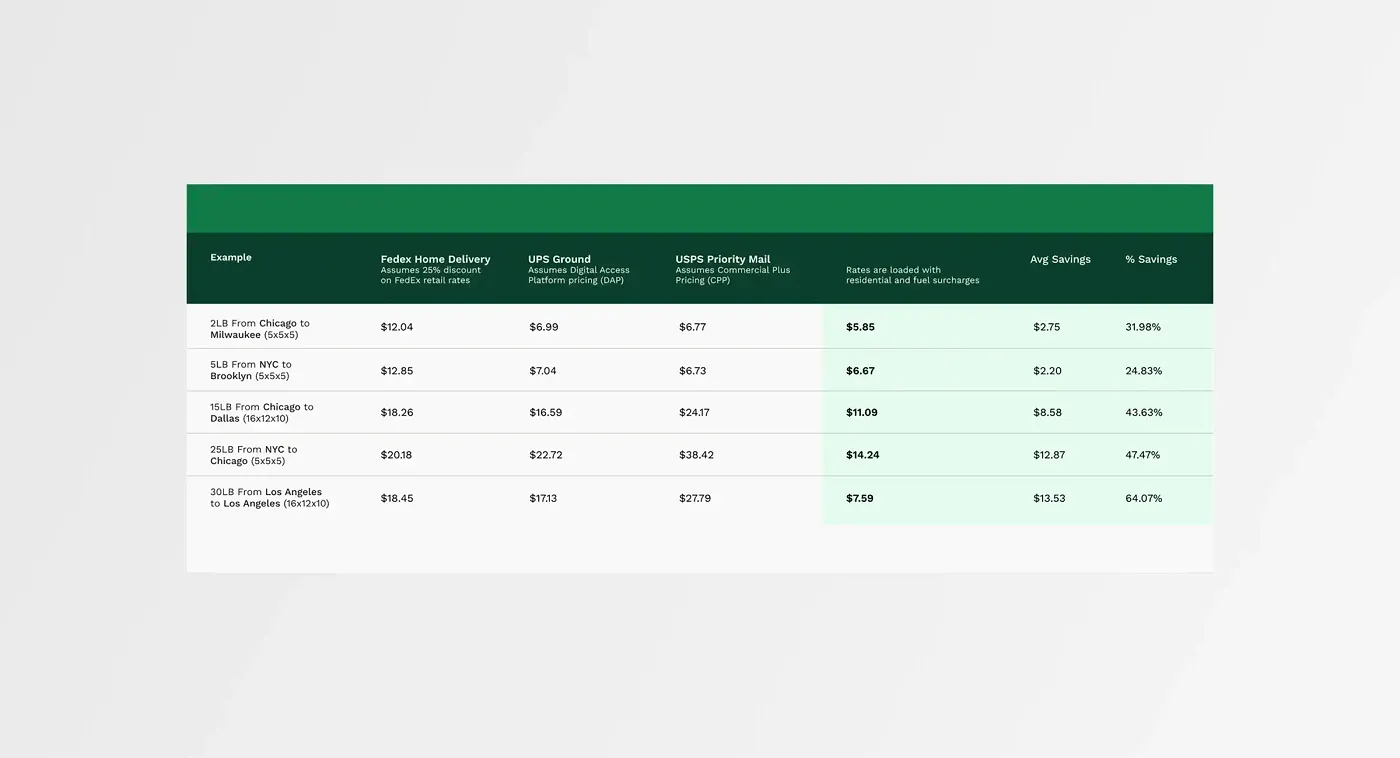Select the highlighted rate "$14.24"
Viewport: 1400px width, 758px height.
(863, 455)
